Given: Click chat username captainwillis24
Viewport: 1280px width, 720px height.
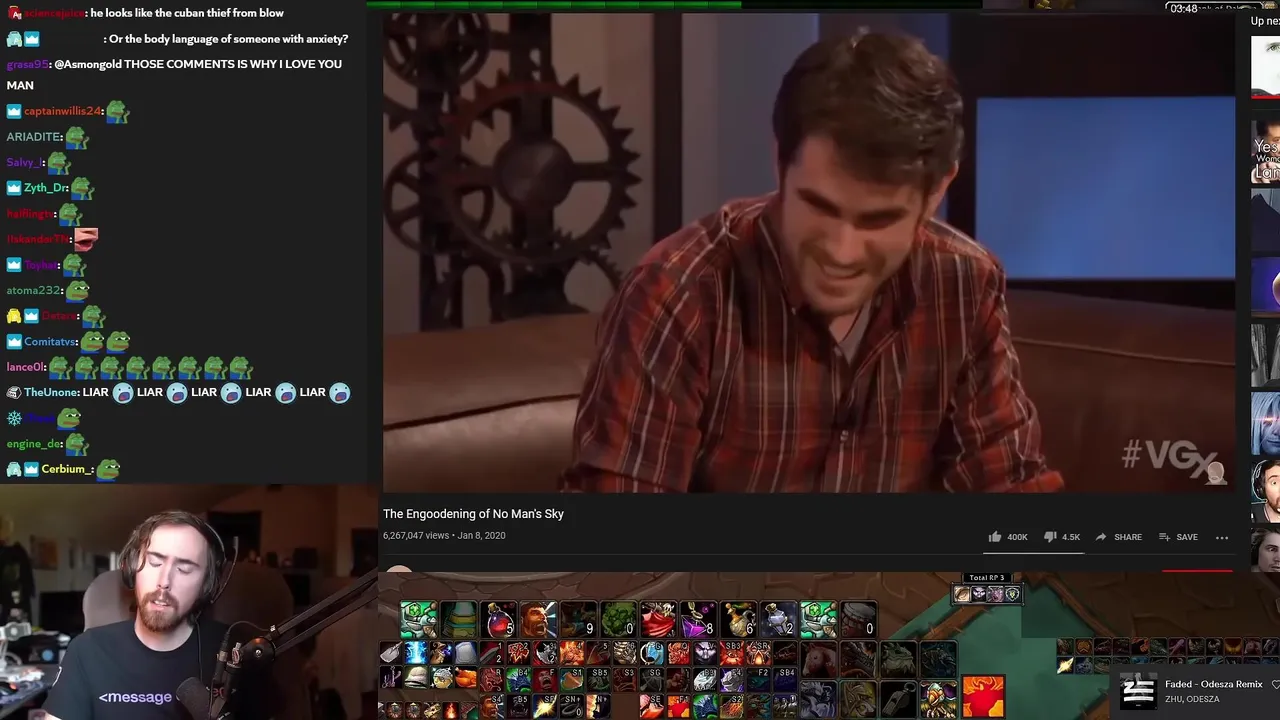Looking at the screenshot, I should (x=62, y=111).
